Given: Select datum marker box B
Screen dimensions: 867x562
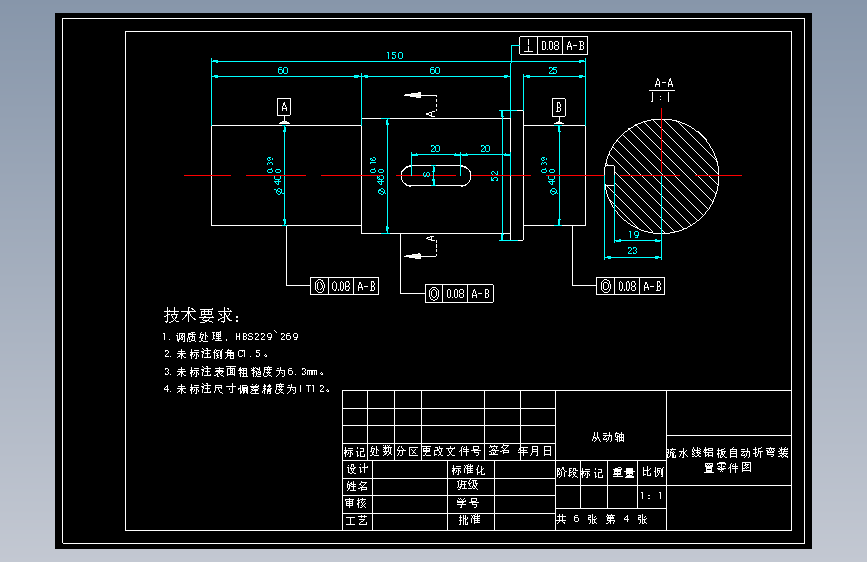Looking at the screenshot, I should (559, 107).
